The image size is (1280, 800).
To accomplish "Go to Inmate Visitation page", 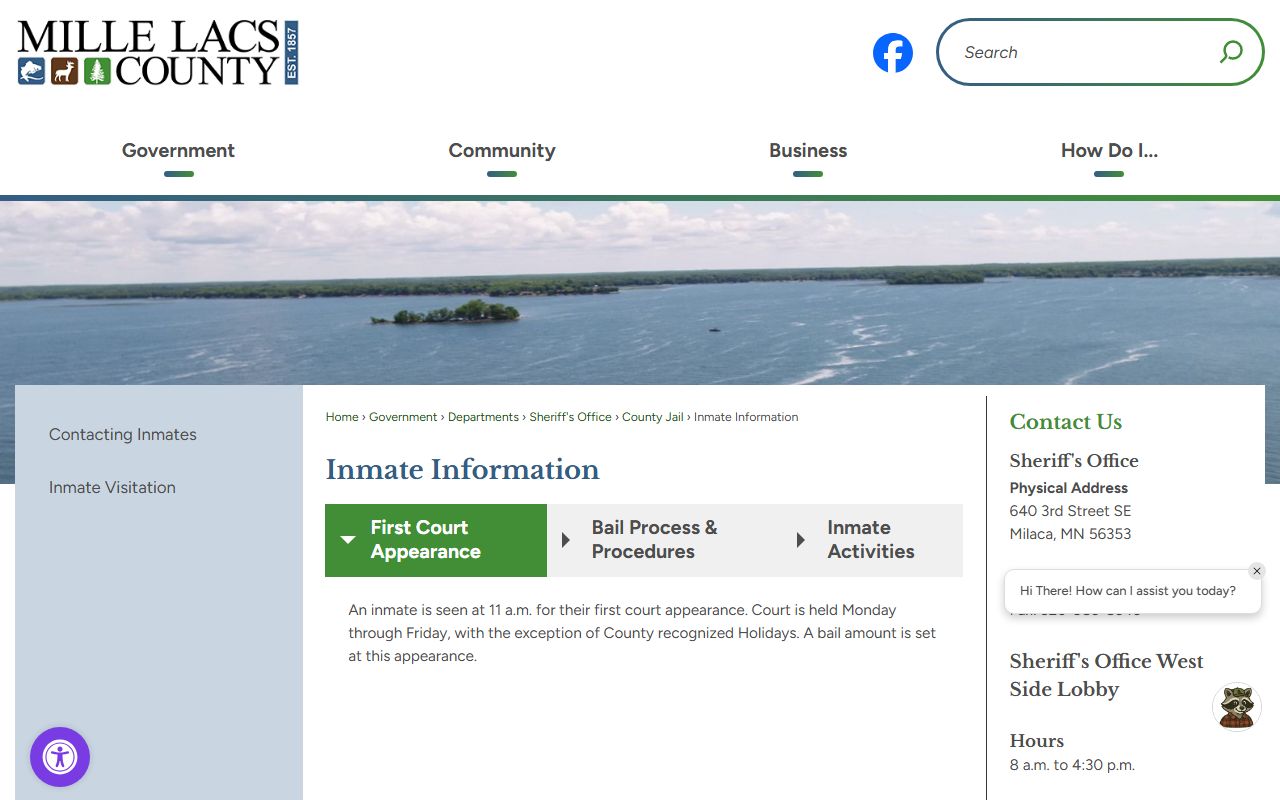I will [112, 488].
